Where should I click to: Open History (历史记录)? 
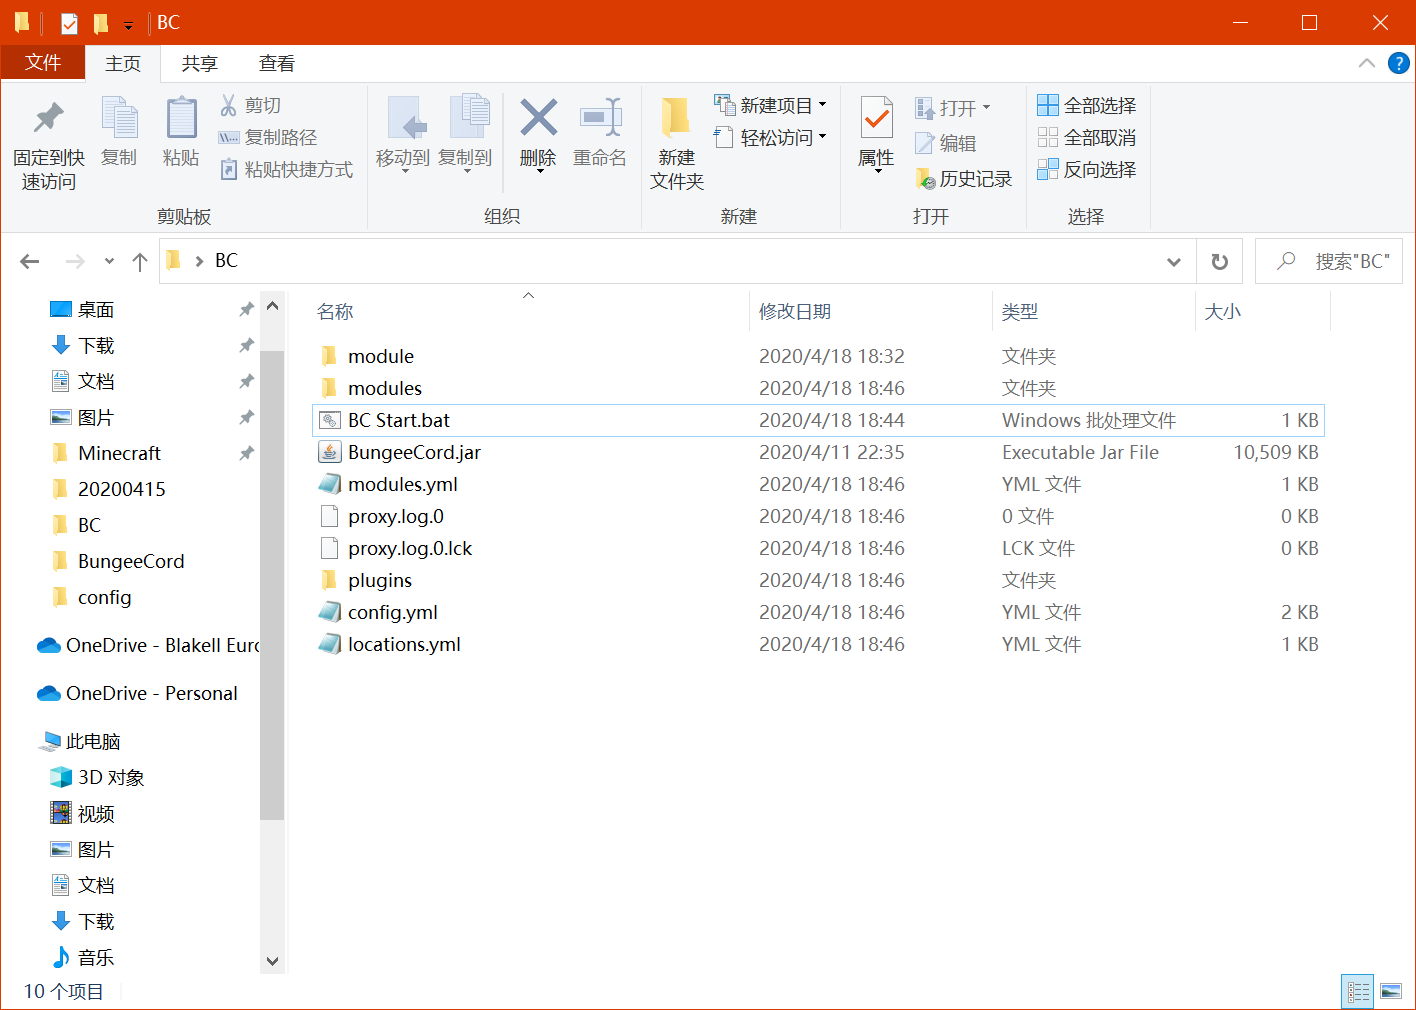click(x=964, y=179)
